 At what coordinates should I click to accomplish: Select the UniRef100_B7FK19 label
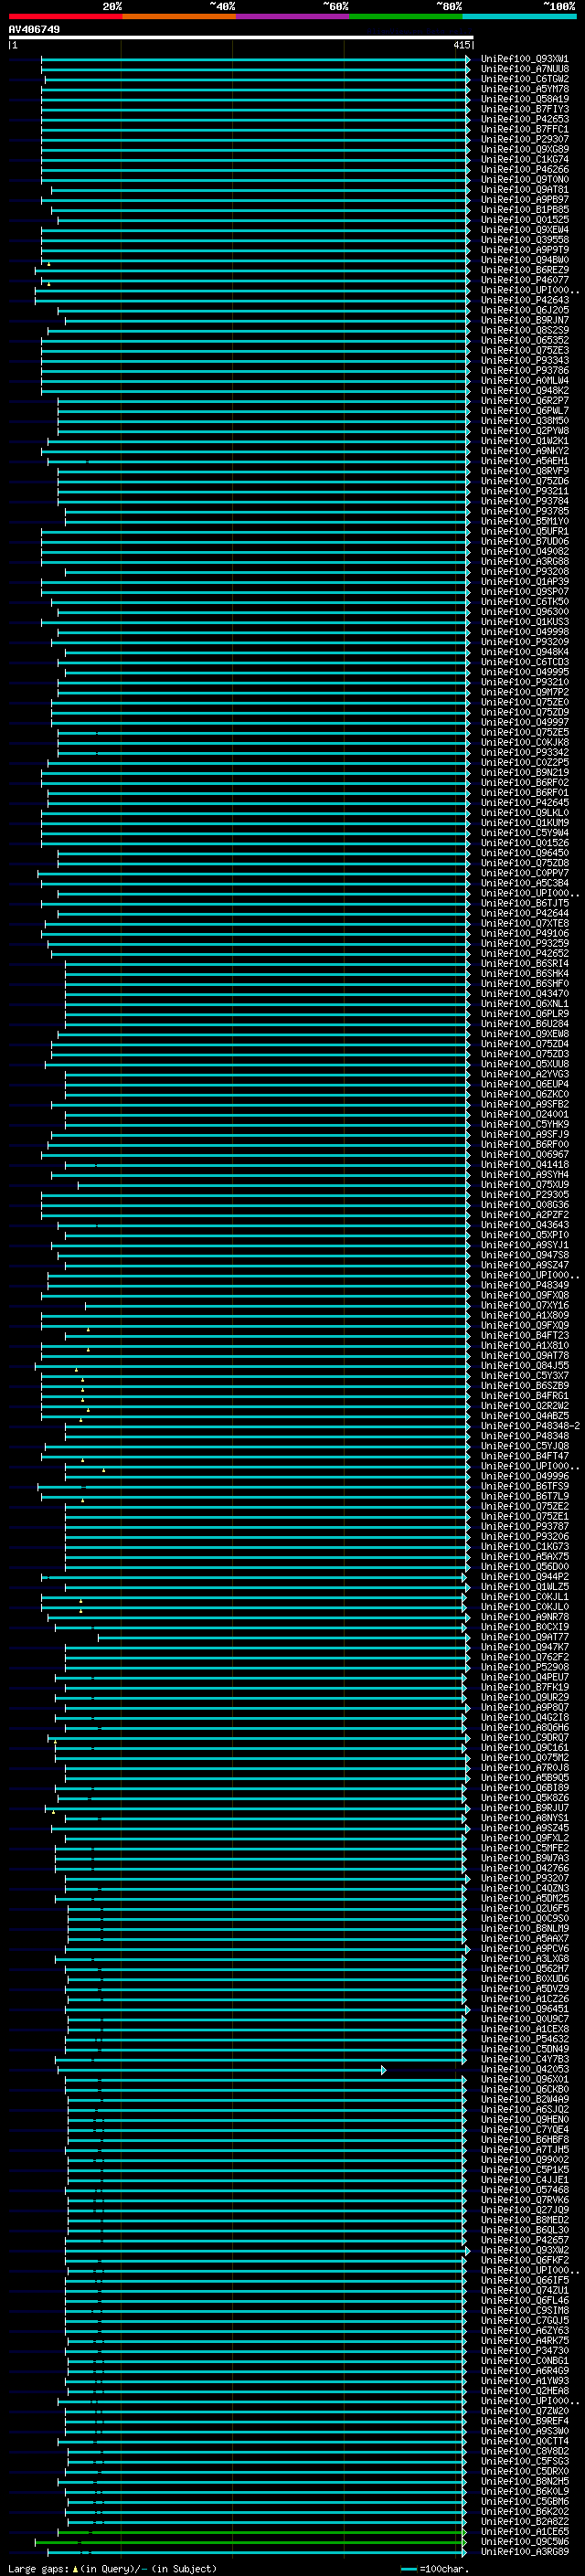click(x=525, y=1687)
